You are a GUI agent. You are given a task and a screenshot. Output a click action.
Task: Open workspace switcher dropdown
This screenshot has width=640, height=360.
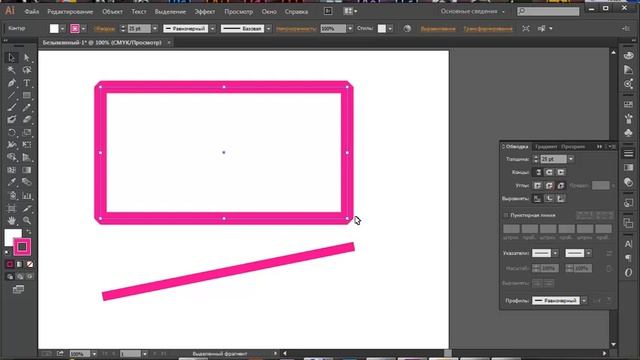(472, 11)
